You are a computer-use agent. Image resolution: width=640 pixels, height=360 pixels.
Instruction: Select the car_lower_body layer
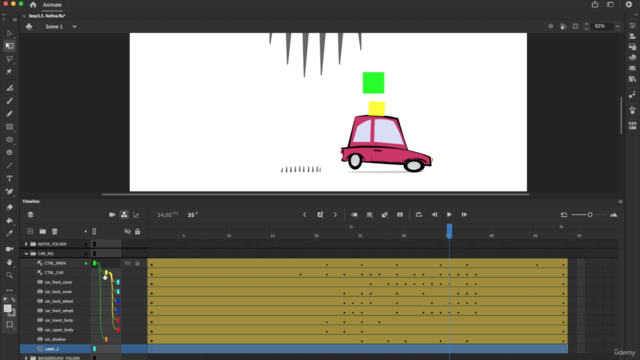pos(59,320)
